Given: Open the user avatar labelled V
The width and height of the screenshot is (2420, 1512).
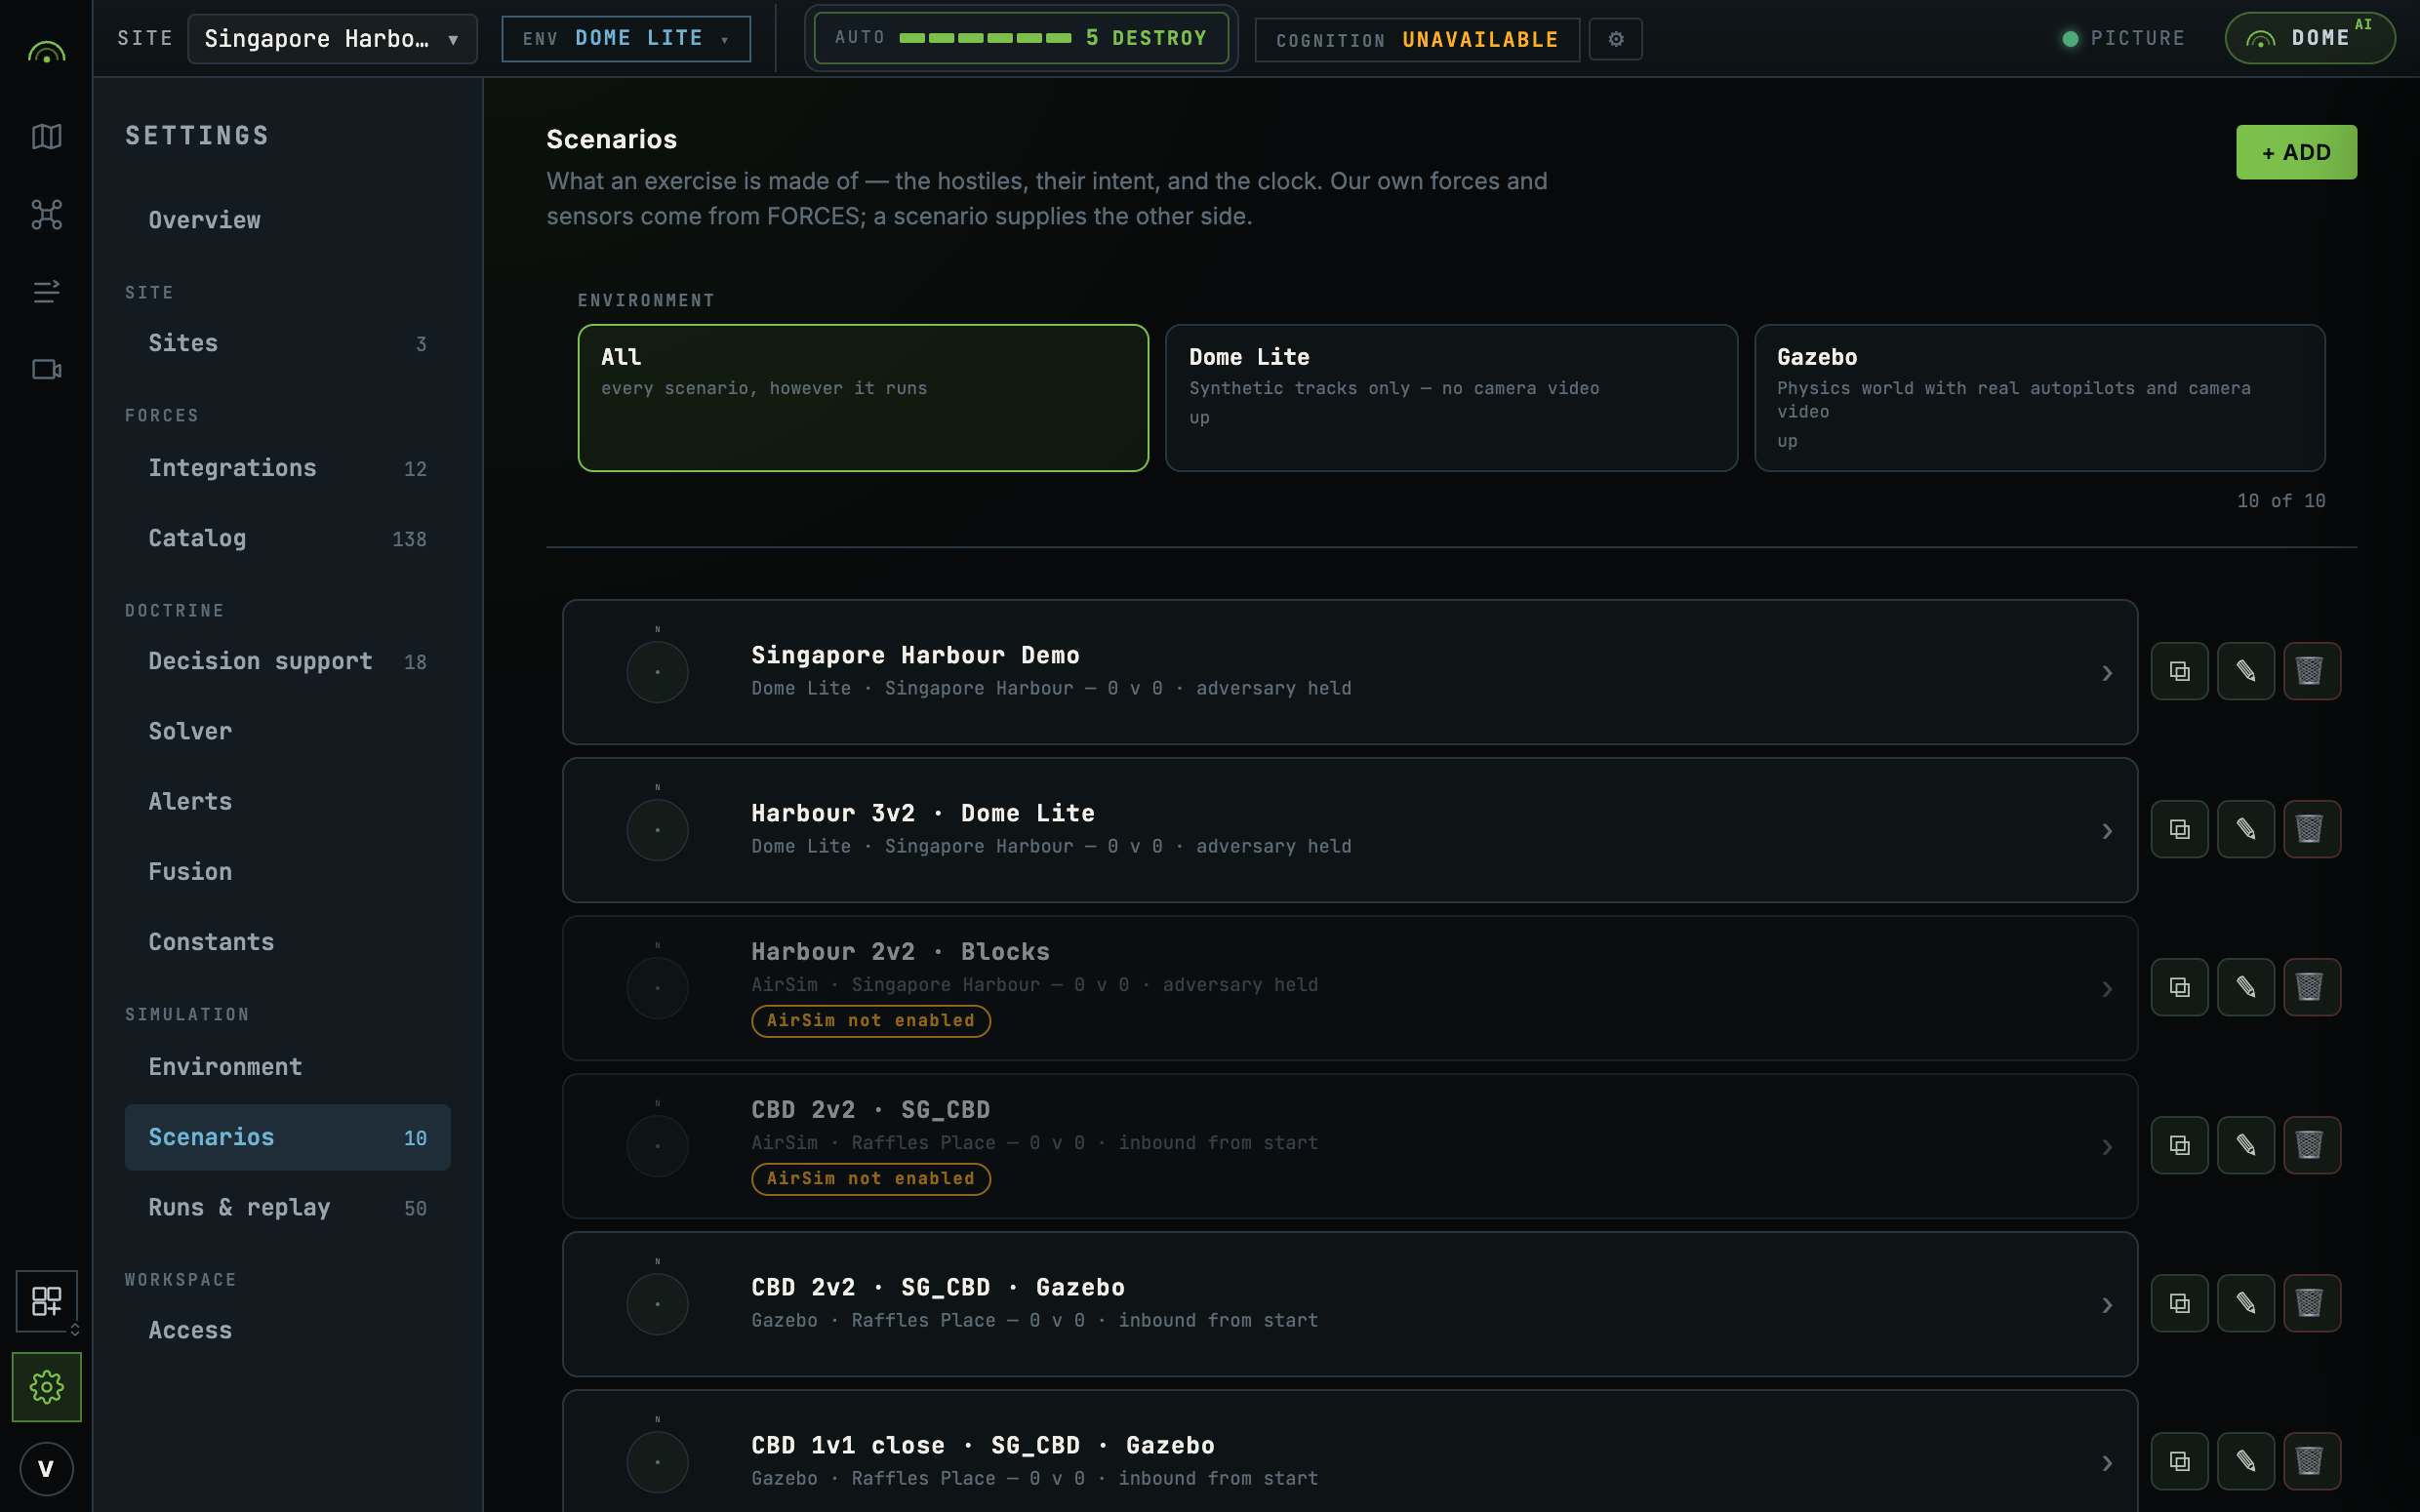Looking at the screenshot, I should (46, 1469).
